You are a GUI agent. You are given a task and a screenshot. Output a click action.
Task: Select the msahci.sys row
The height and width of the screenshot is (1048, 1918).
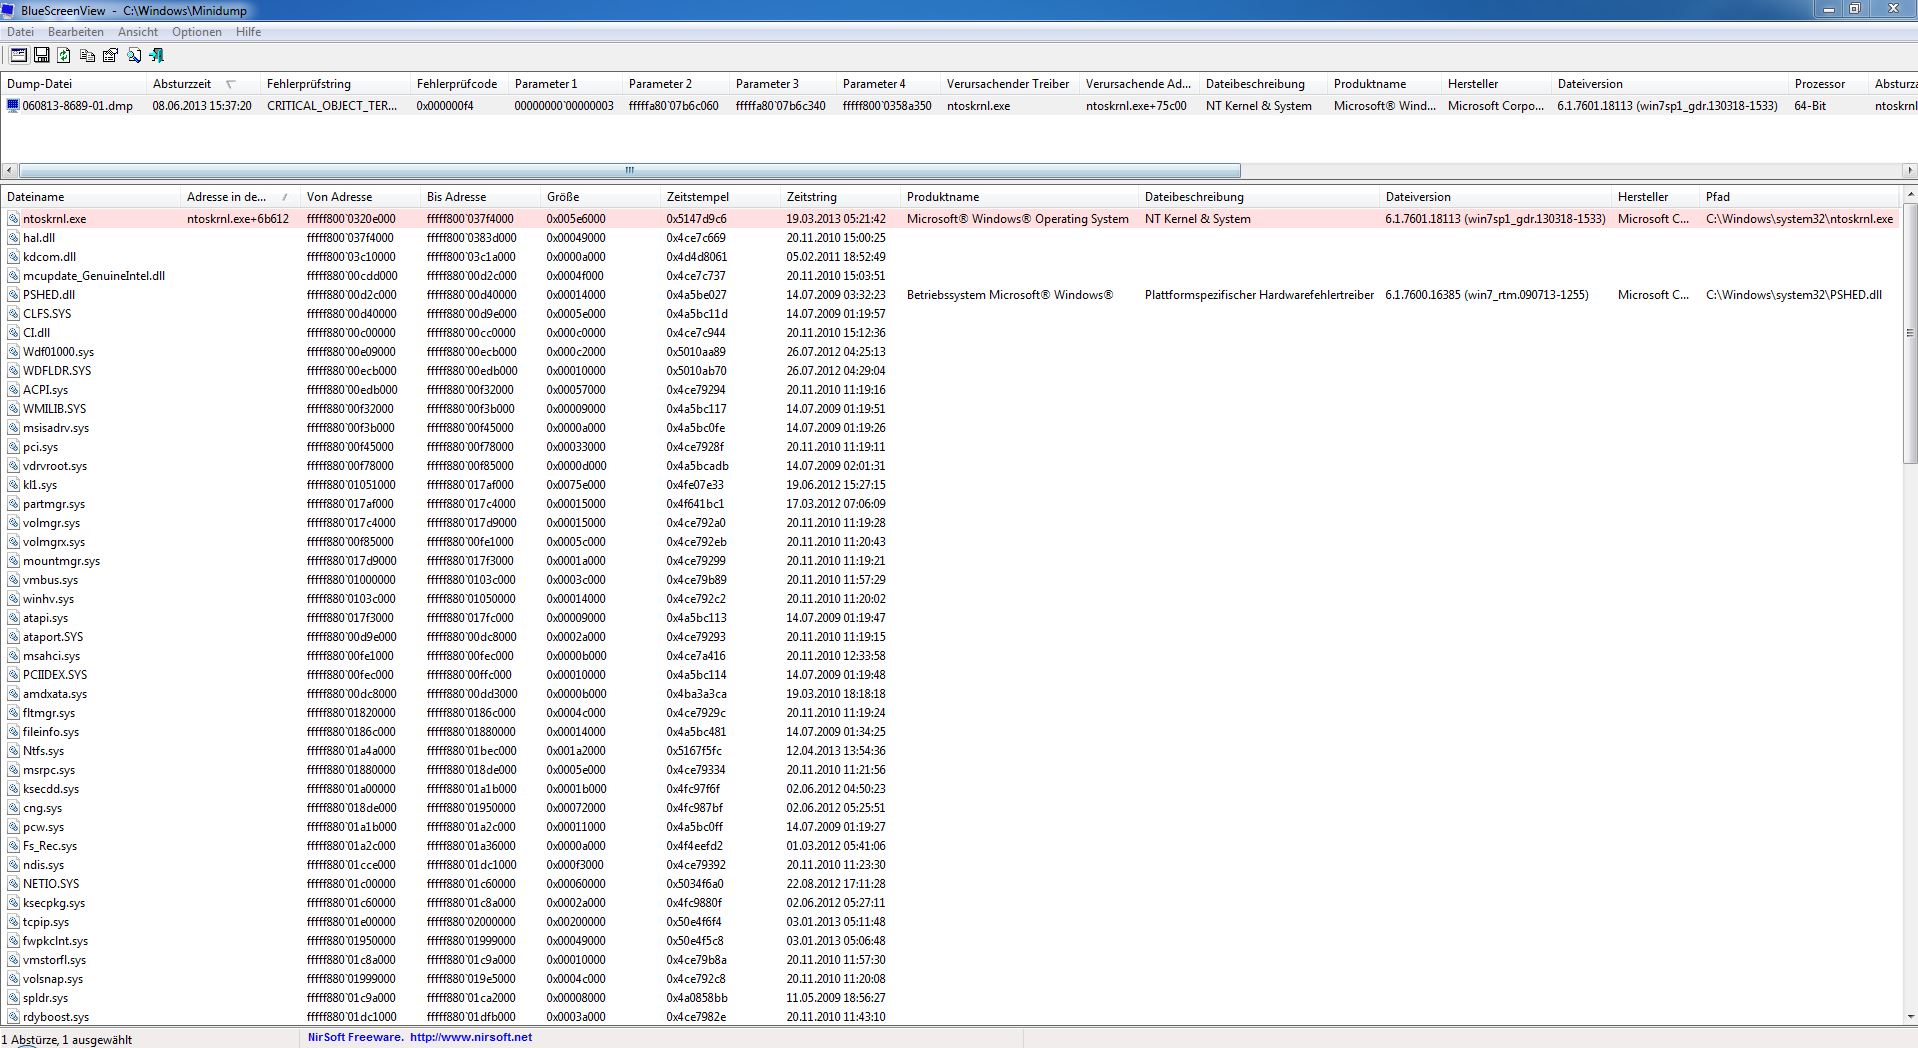(x=951, y=656)
